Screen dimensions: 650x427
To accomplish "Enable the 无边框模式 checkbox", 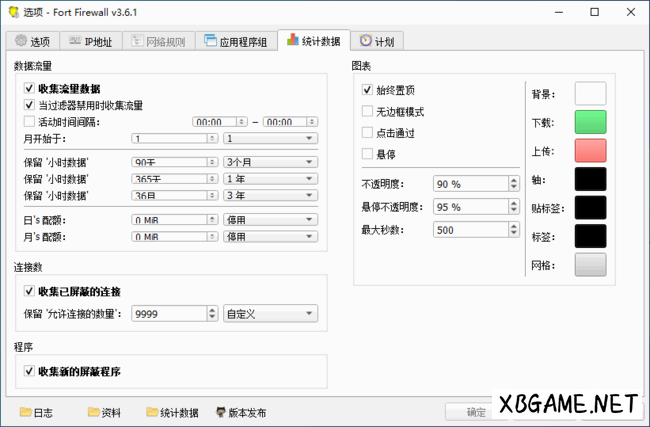I will coord(368,112).
